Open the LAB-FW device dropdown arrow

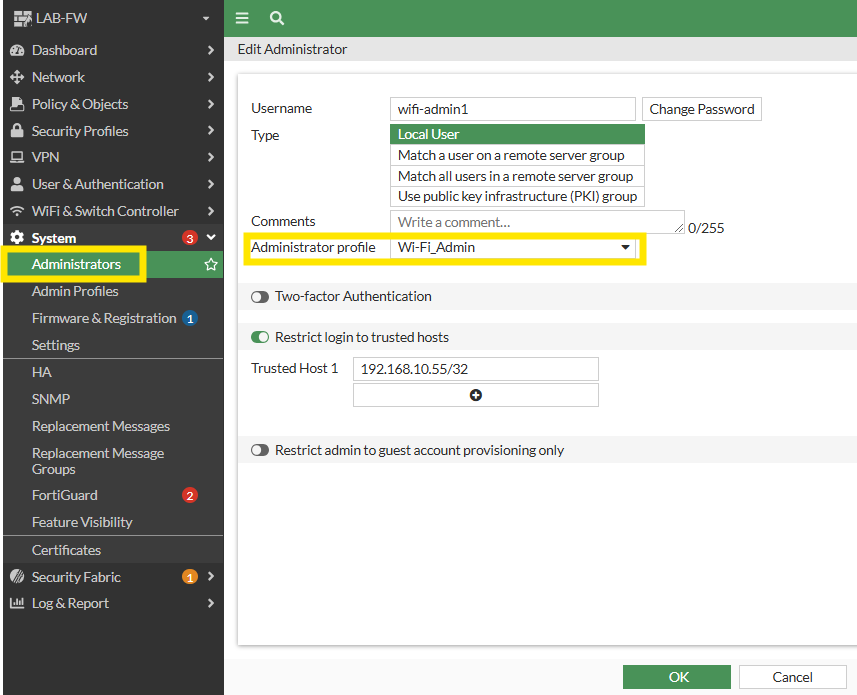tap(206, 19)
